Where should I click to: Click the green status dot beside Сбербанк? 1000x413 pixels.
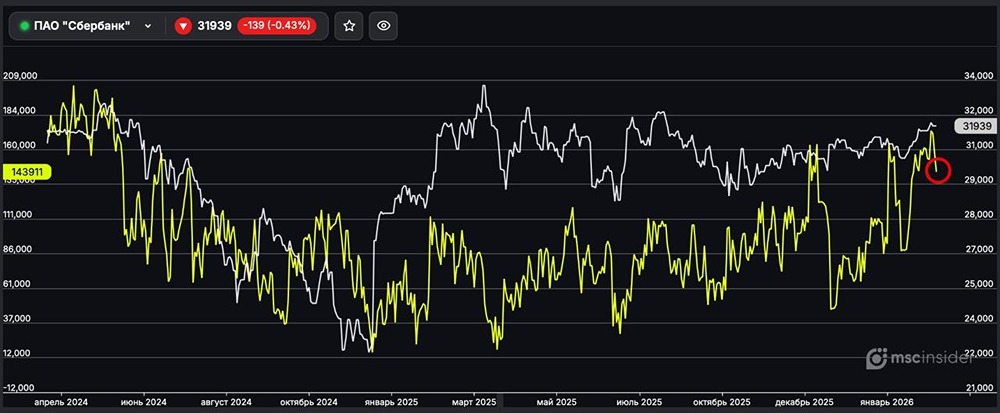coord(25,26)
